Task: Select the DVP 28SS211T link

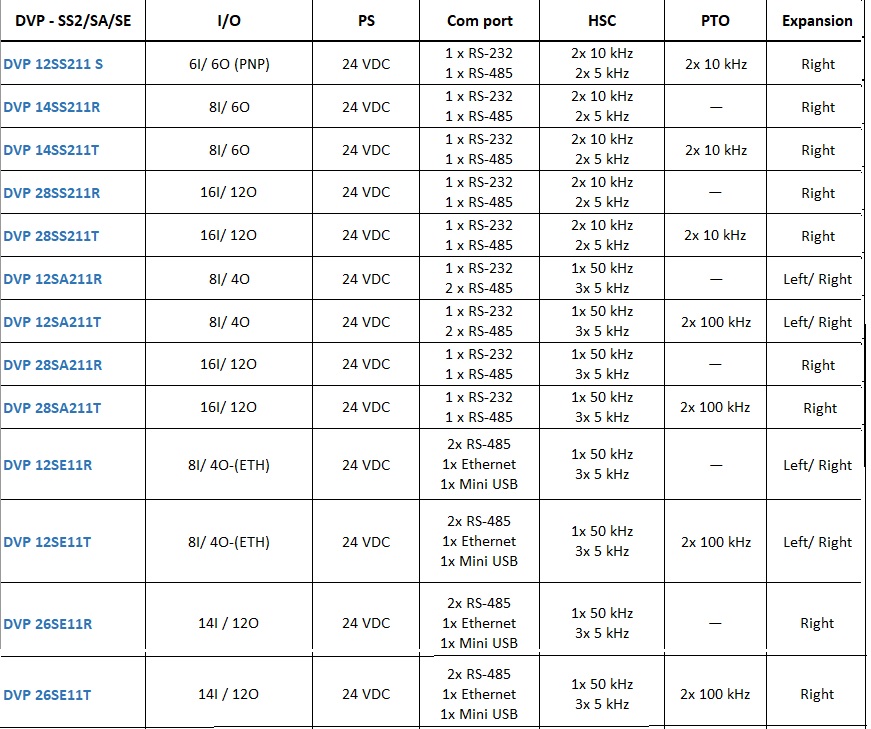Action: [x=51, y=236]
